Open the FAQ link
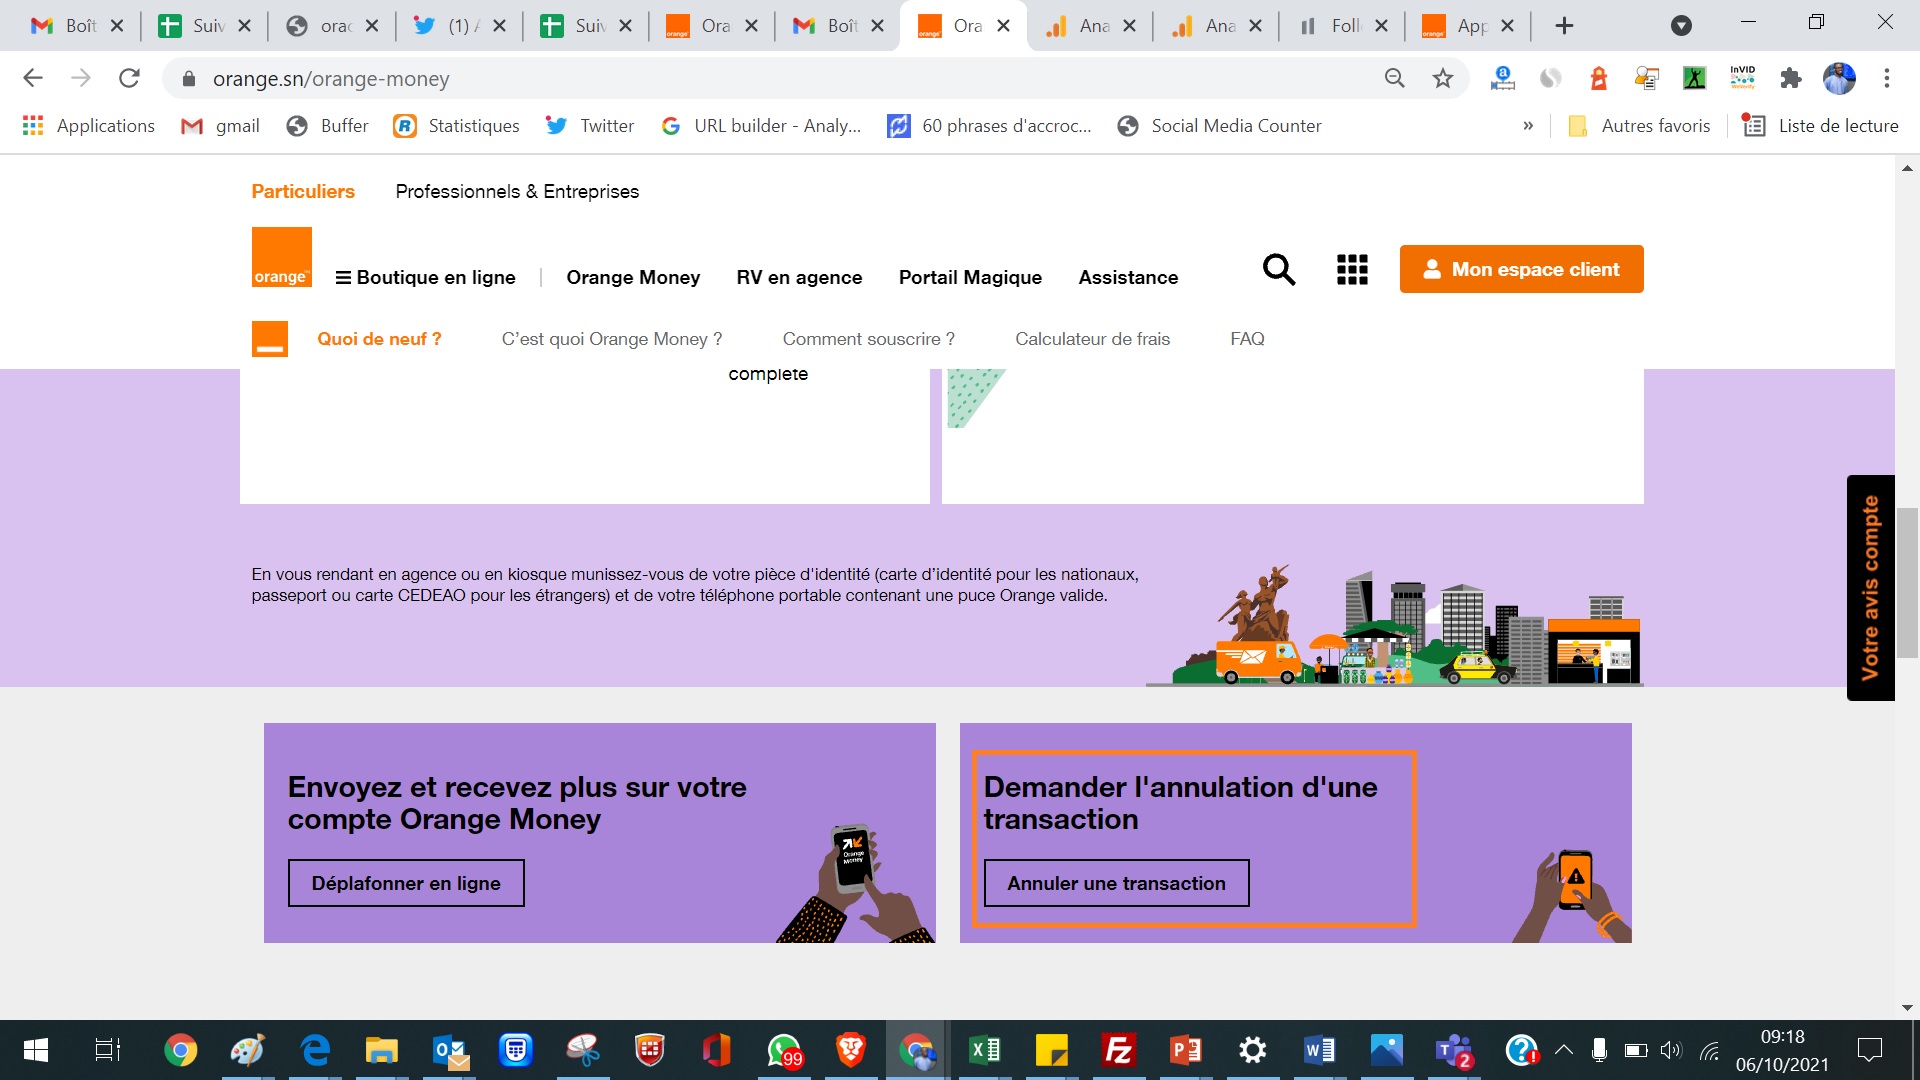 pos(1247,339)
